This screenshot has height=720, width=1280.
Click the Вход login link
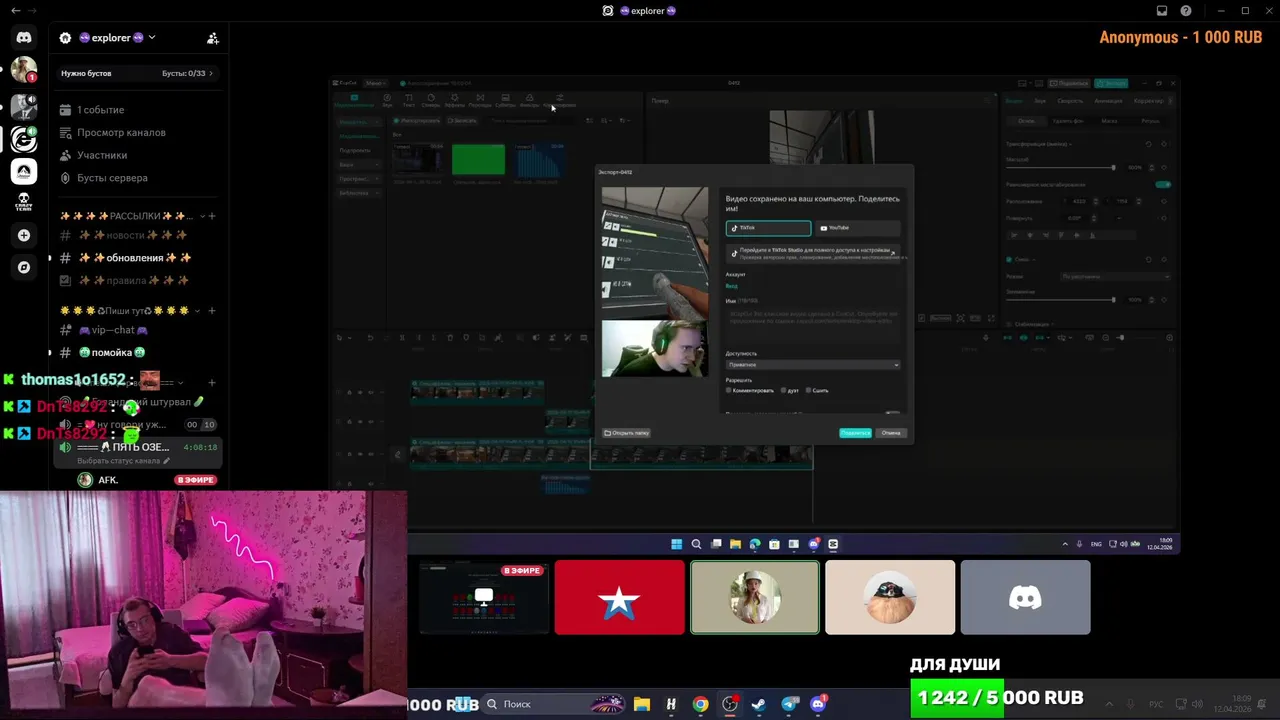pos(731,286)
